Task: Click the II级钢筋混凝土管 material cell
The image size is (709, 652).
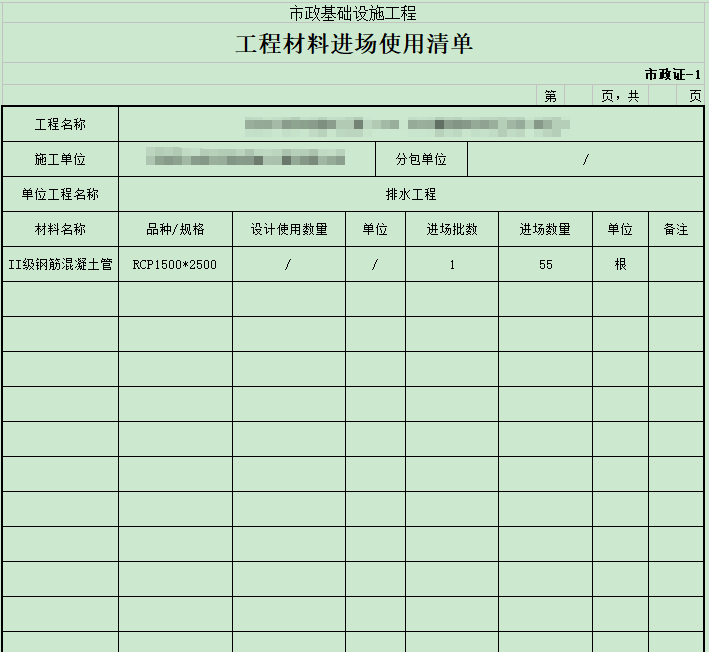Action: [x=60, y=265]
